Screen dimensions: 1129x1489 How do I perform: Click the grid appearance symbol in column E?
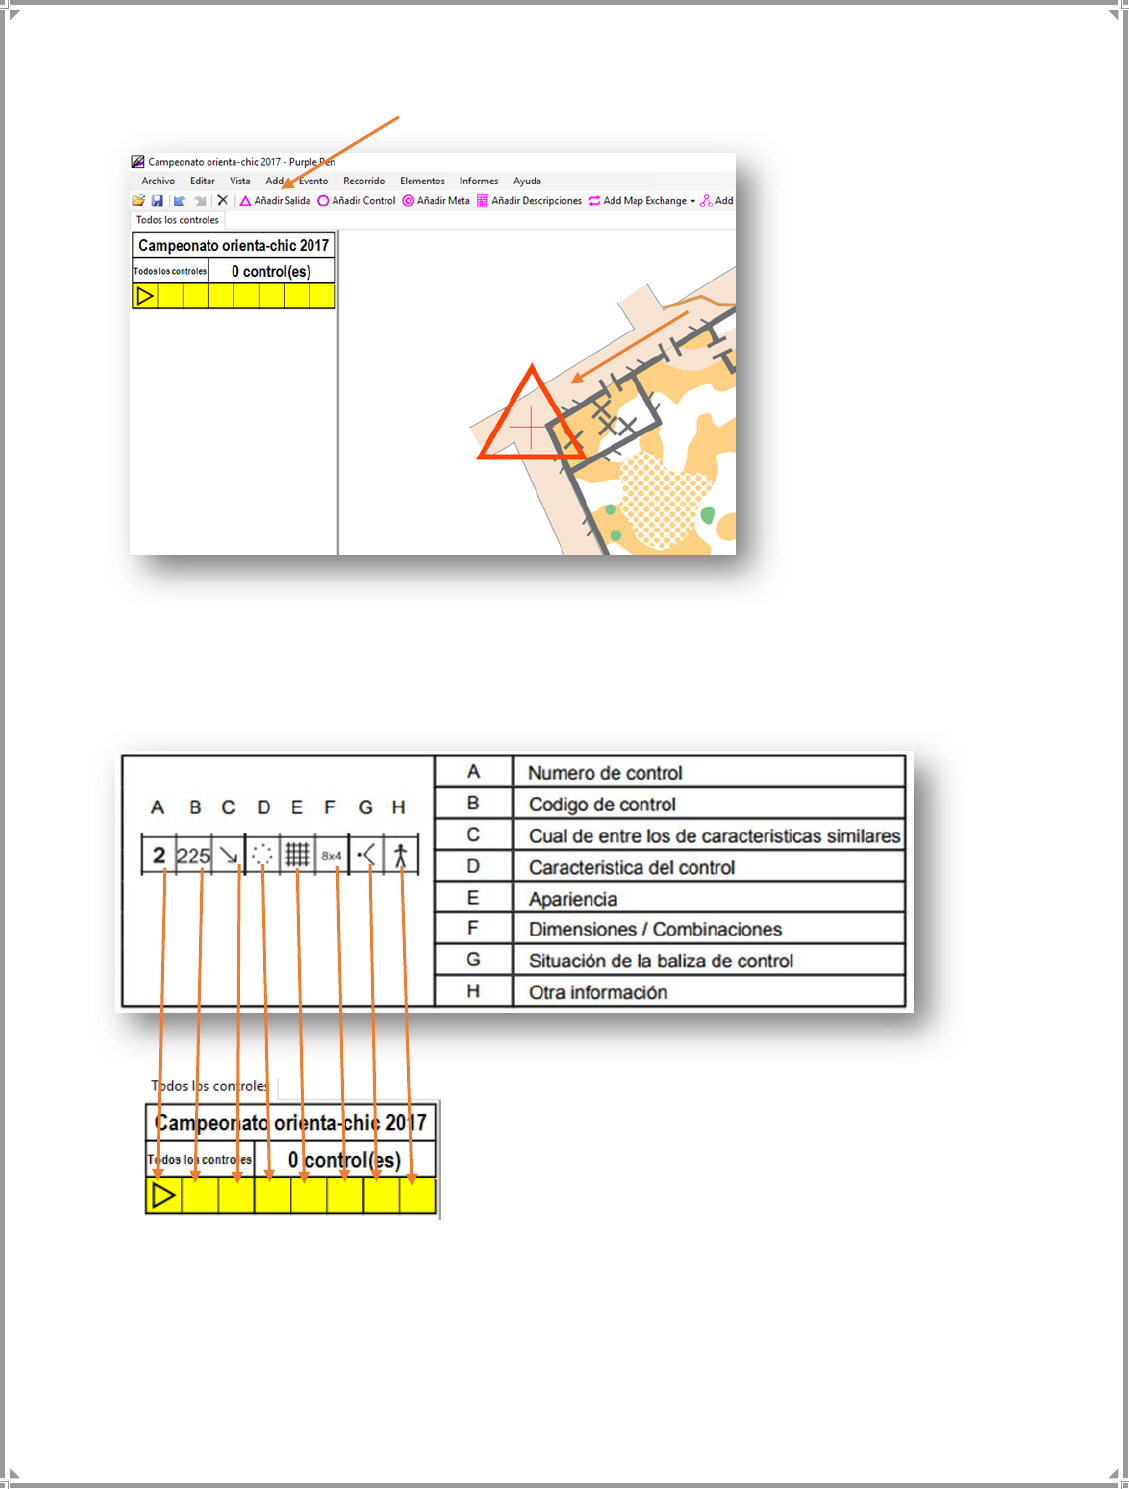click(x=297, y=855)
